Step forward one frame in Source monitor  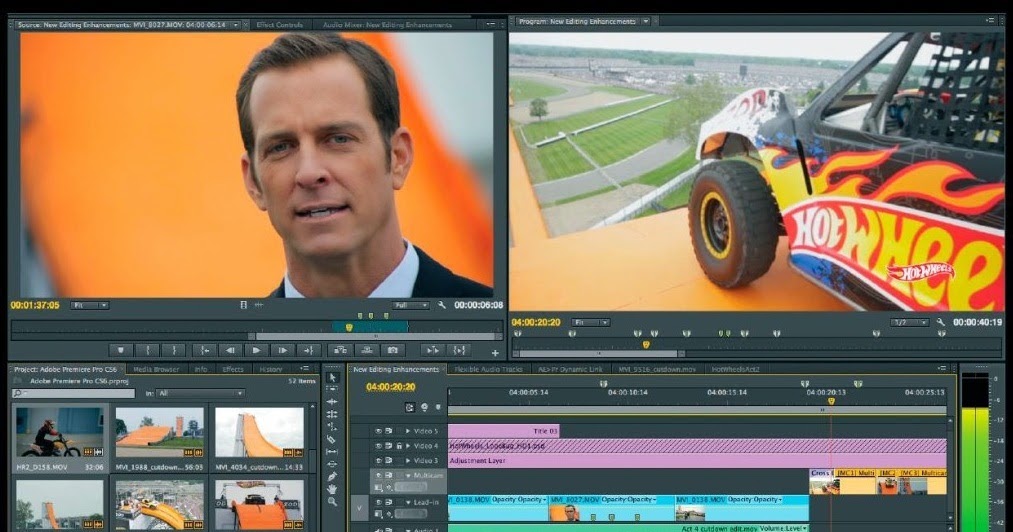[283, 350]
